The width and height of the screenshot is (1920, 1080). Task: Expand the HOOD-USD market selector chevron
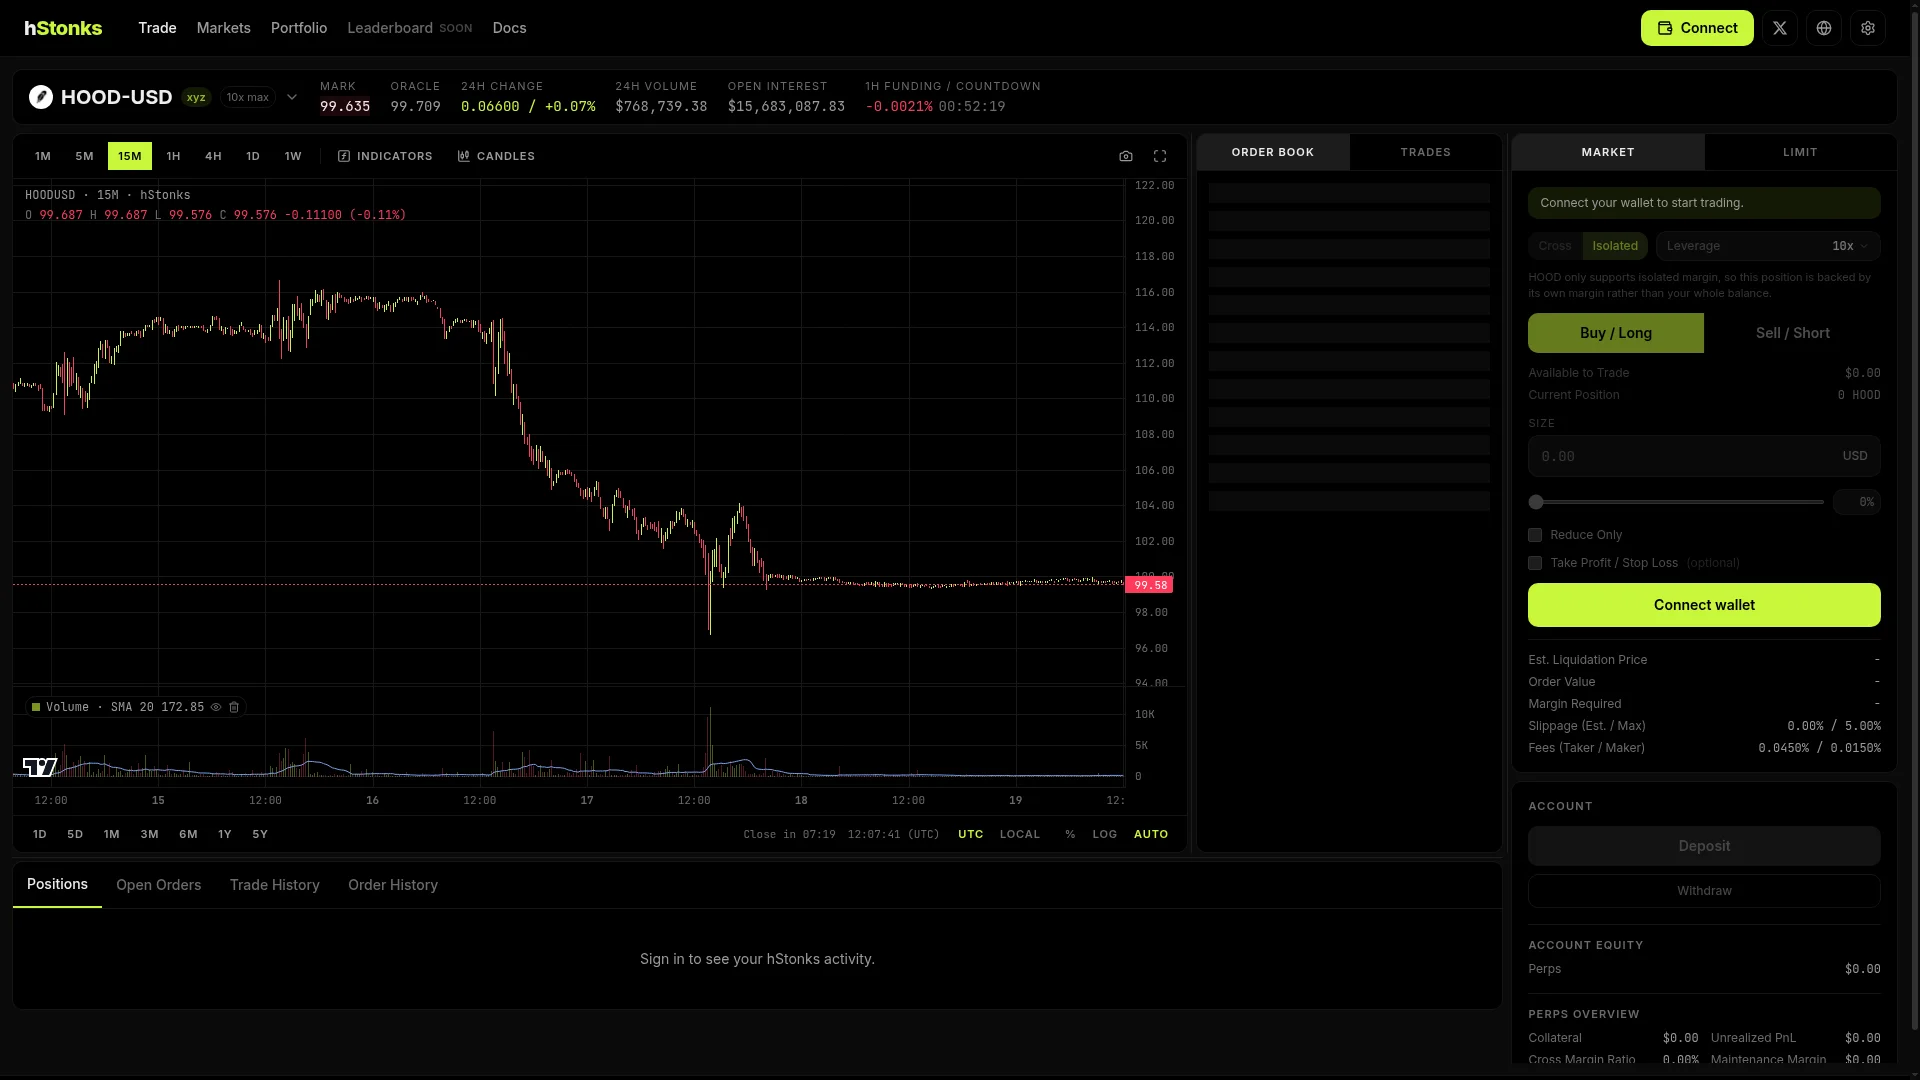coord(292,97)
